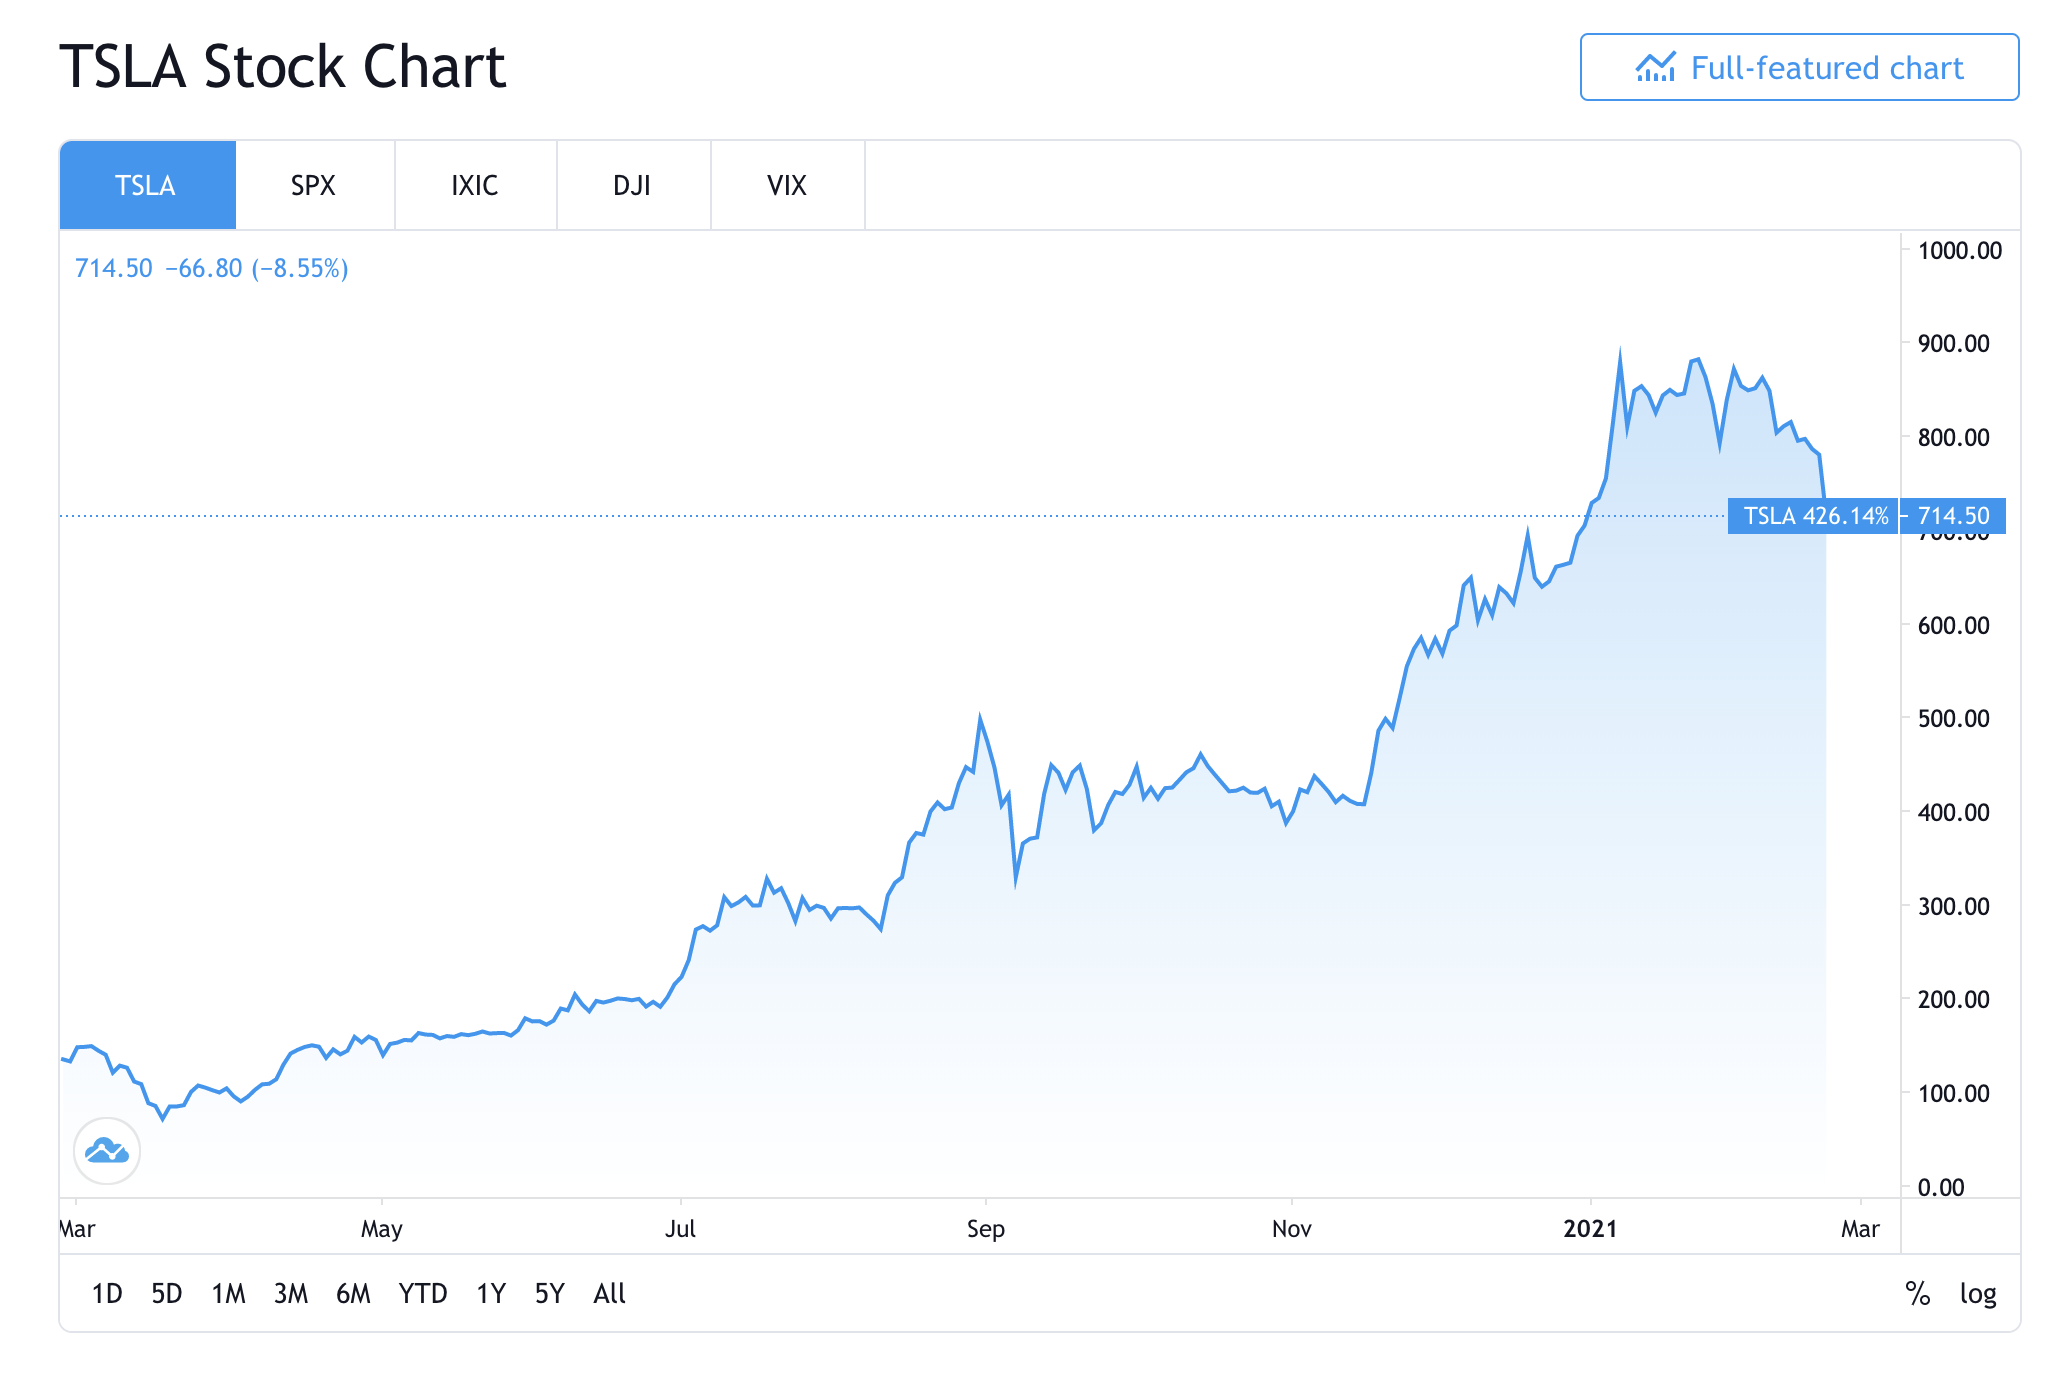Switch to the IXIC tab
2065x1373 pixels.
[x=475, y=186]
